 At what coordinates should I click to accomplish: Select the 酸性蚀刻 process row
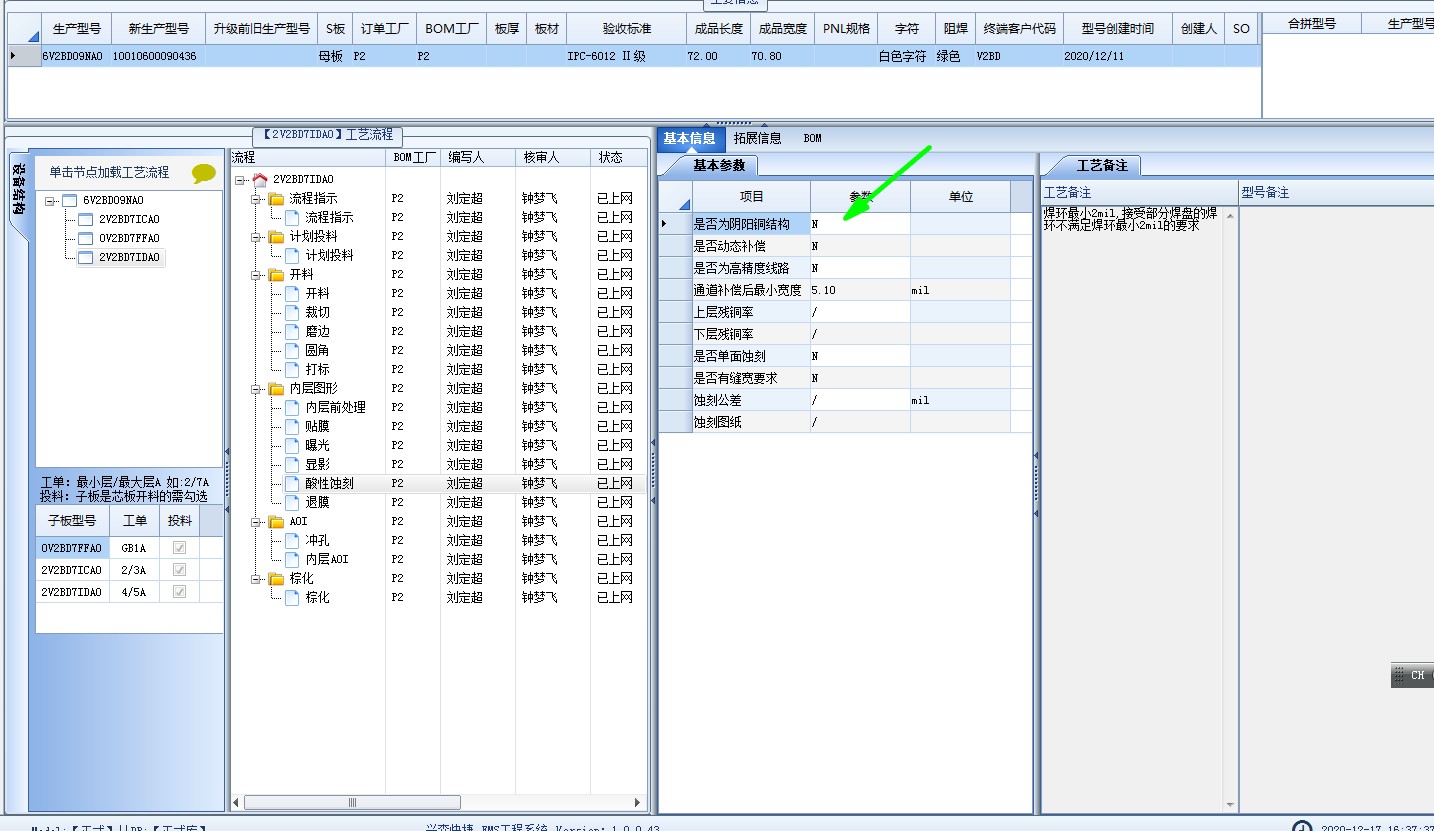[440, 484]
